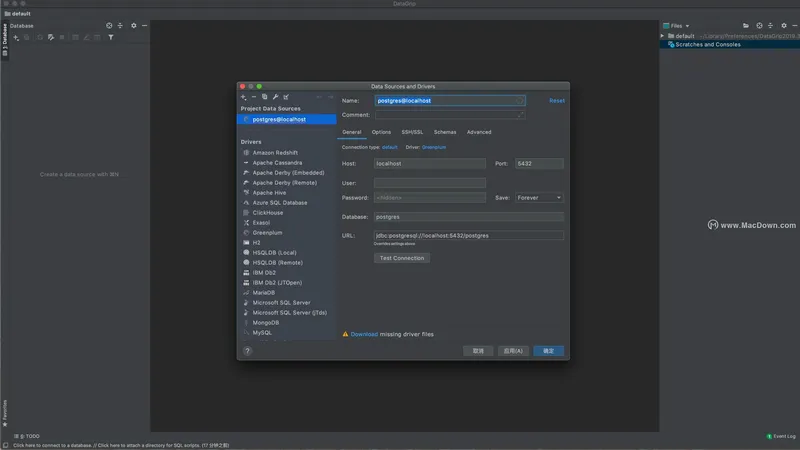The image size is (800, 450).
Task: Click the 取消 (Cancel) button
Action: pos(478,351)
